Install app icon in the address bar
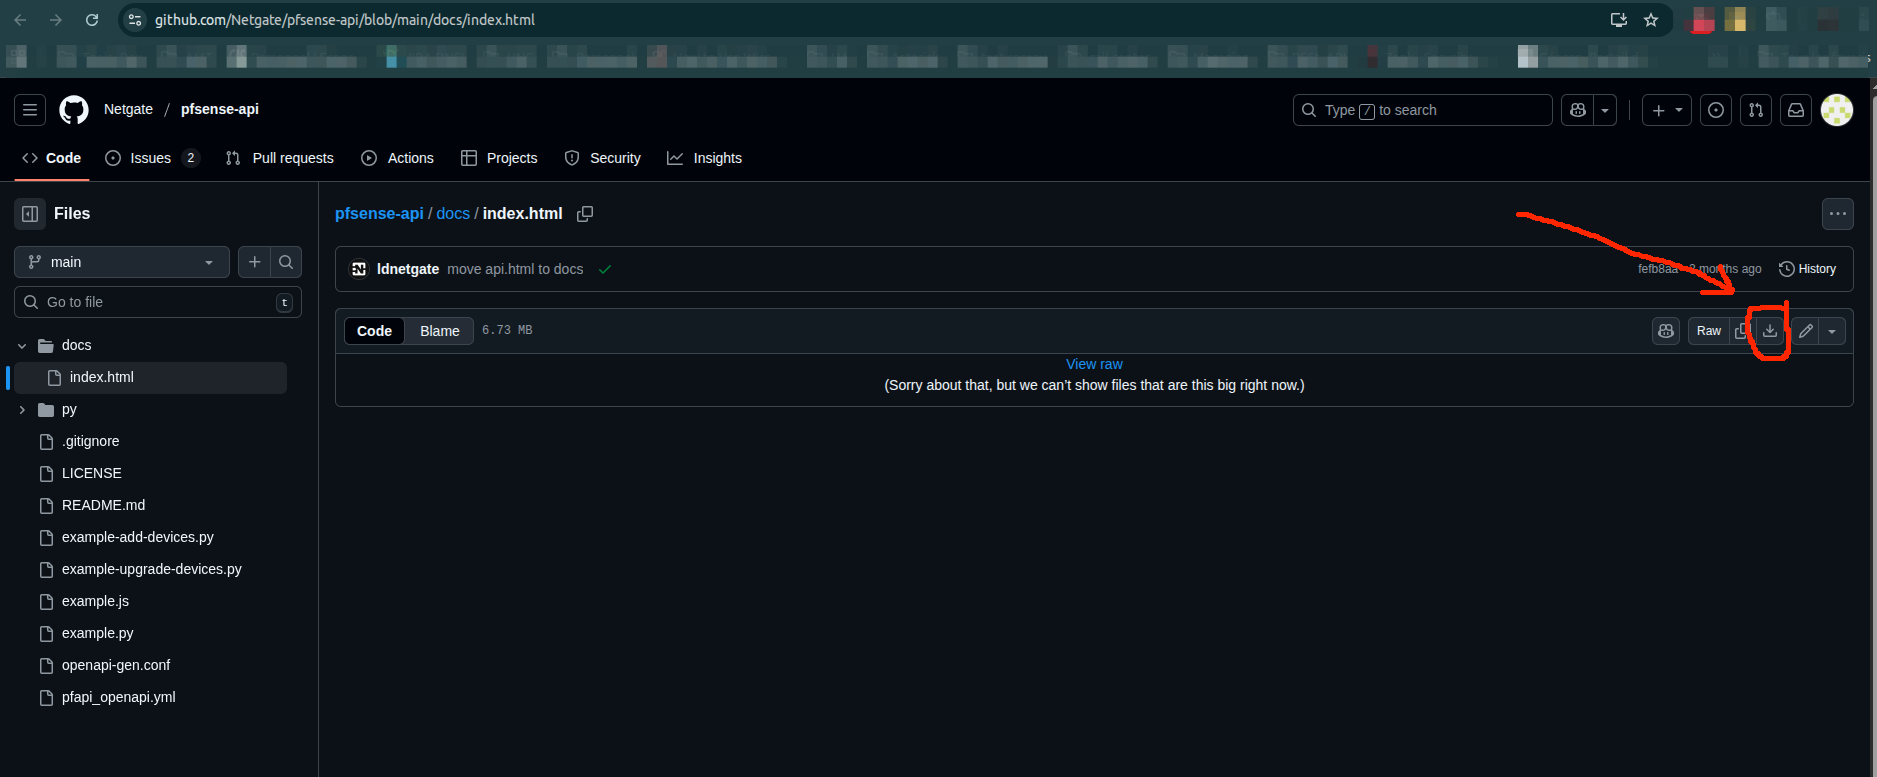 click(x=1618, y=20)
